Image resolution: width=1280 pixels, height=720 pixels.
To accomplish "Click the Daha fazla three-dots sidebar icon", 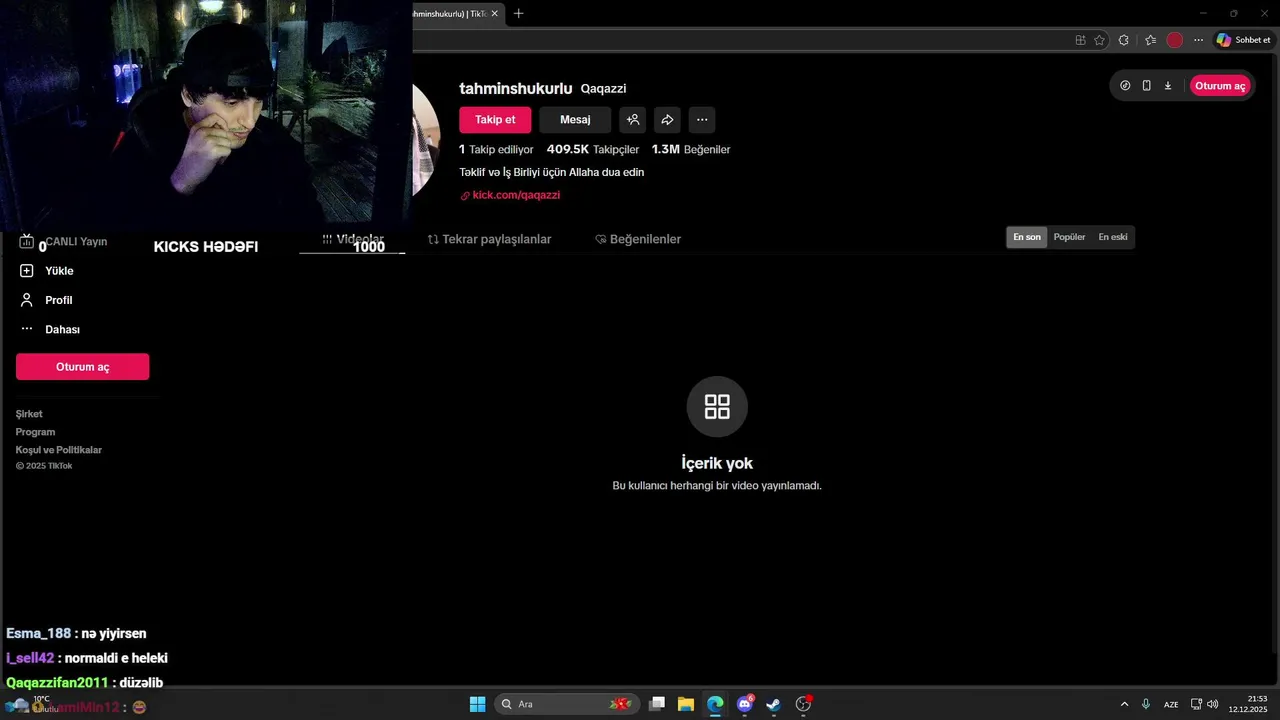I will pyautogui.click(x=27, y=329).
